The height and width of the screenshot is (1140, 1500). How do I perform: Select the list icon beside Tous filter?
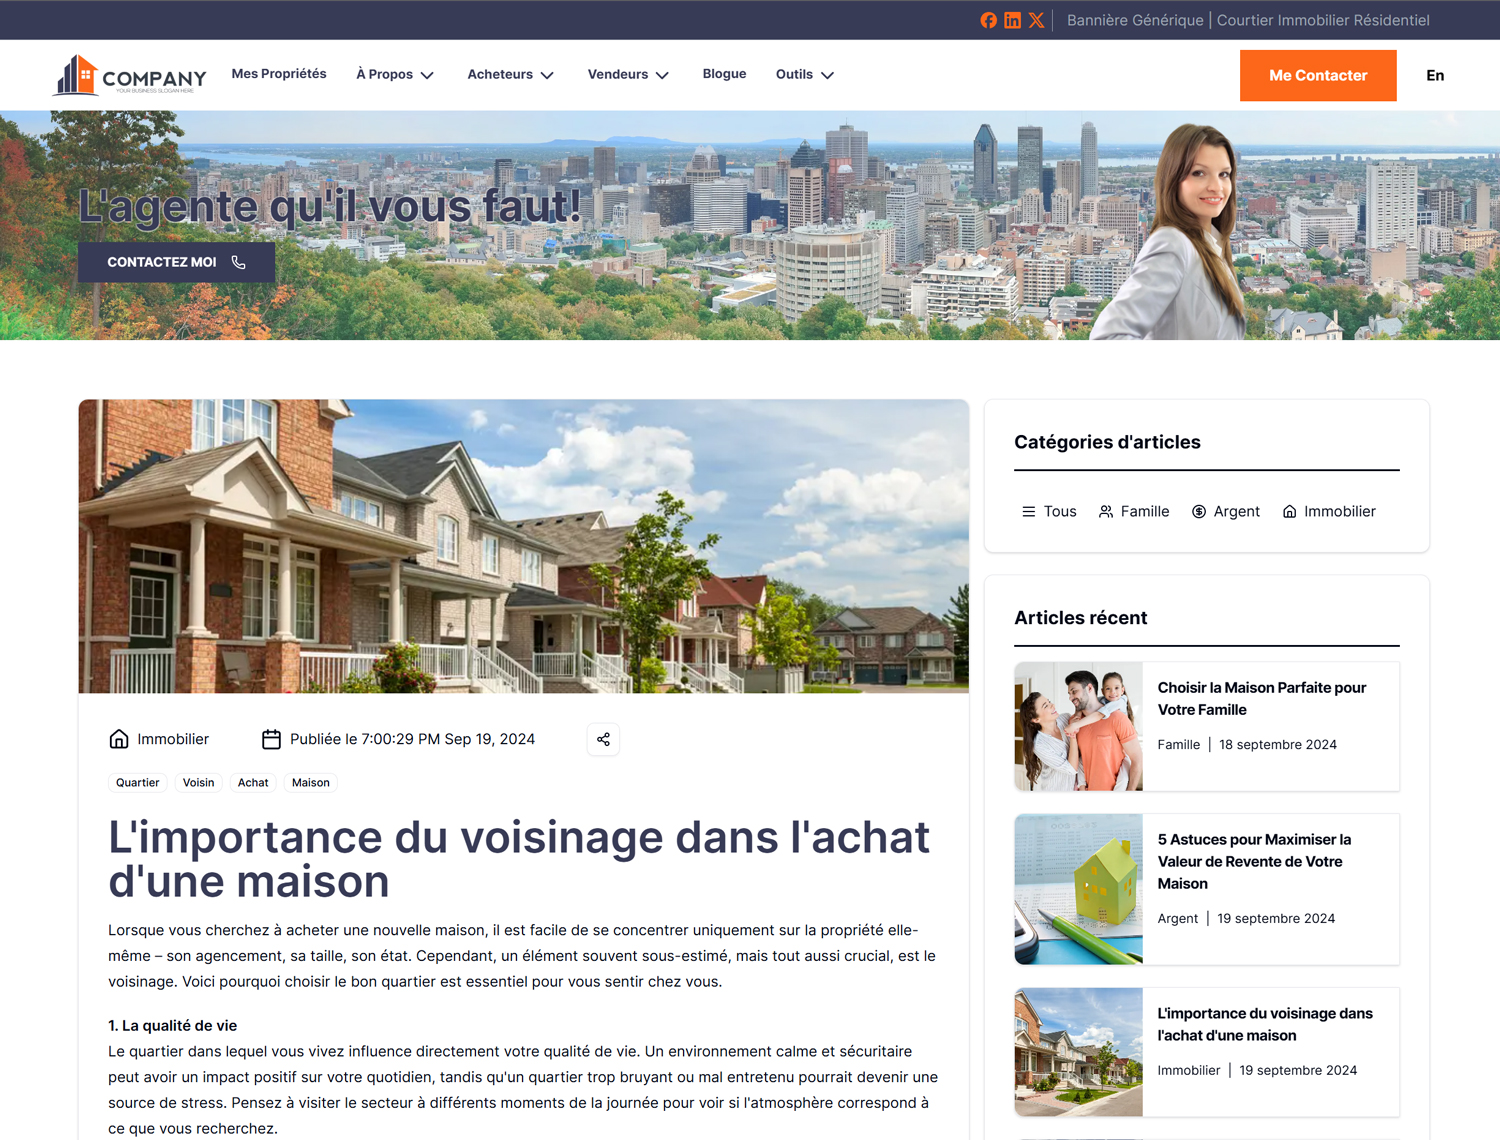click(1029, 511)
